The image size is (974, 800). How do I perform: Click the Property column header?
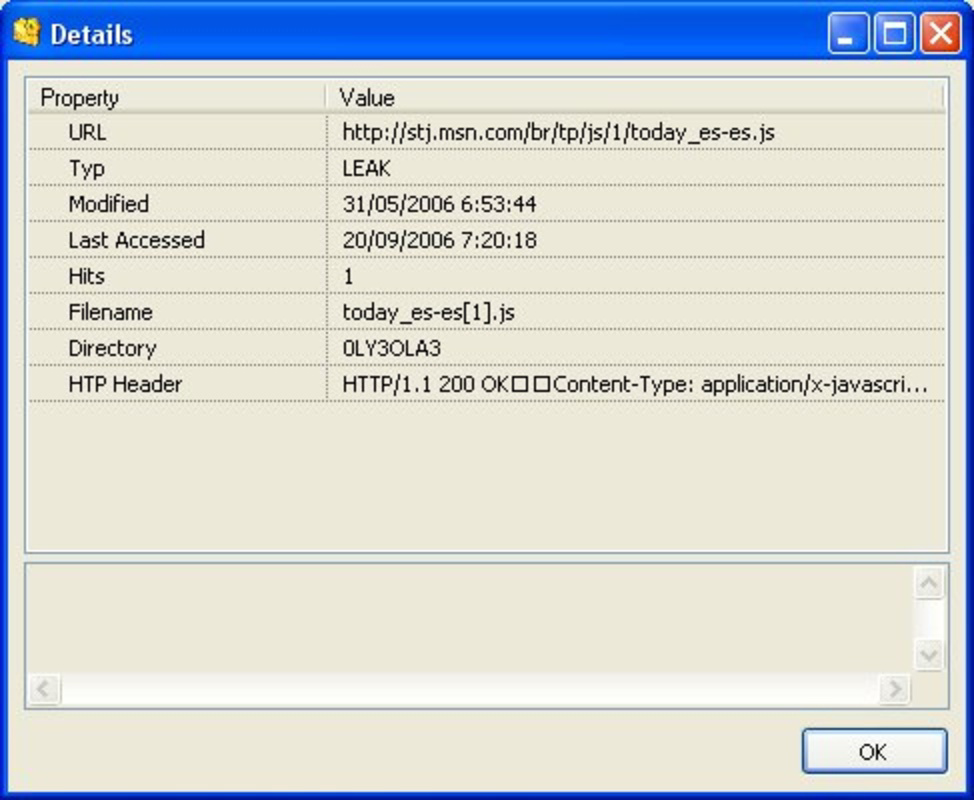[x=83, y=98]
